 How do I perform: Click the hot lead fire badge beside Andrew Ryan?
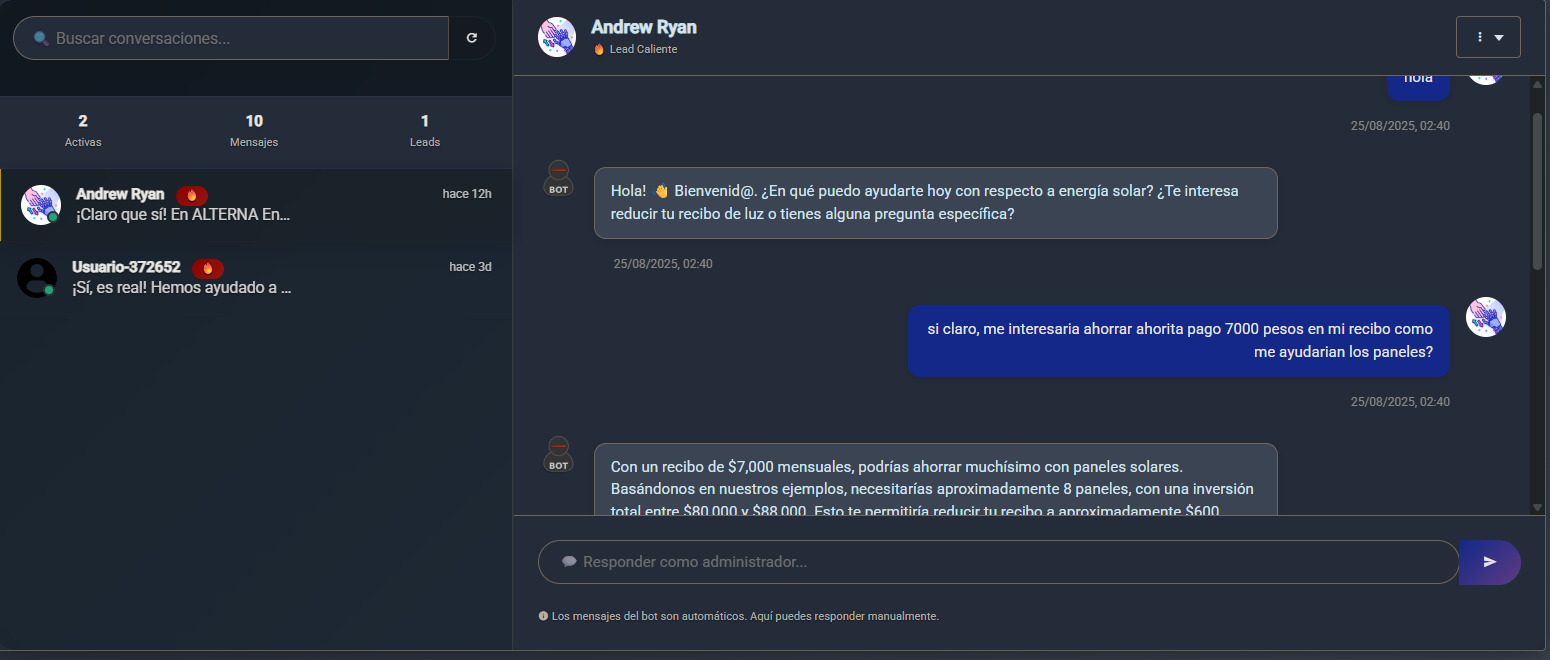click(192, 195)
